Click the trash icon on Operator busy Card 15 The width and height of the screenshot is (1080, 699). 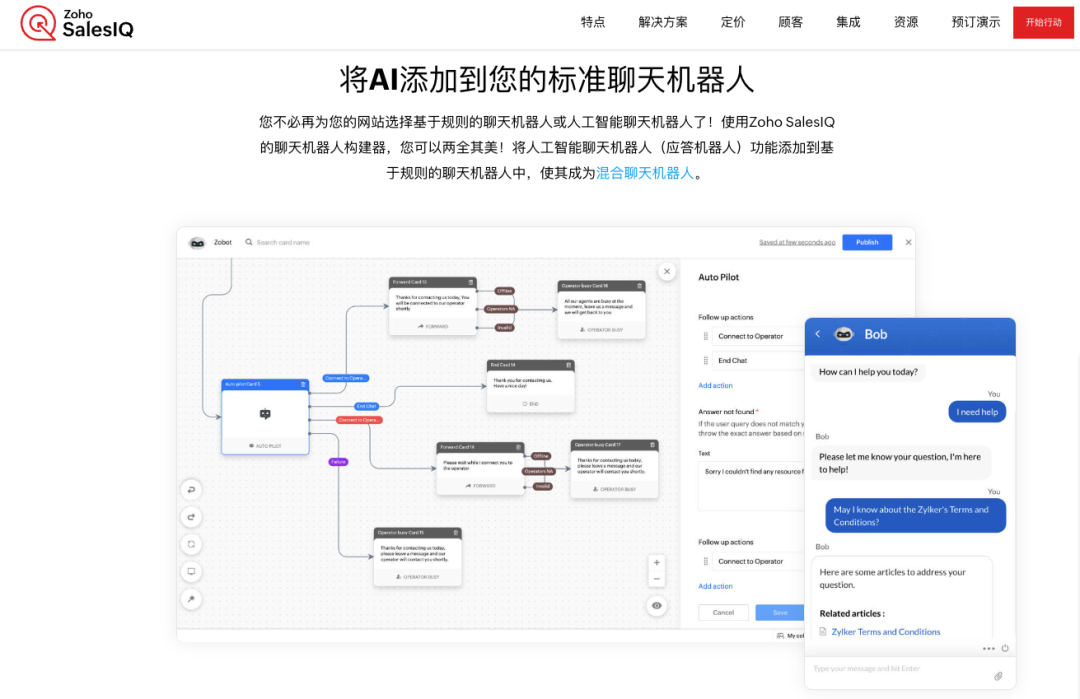tap(456, 532)
